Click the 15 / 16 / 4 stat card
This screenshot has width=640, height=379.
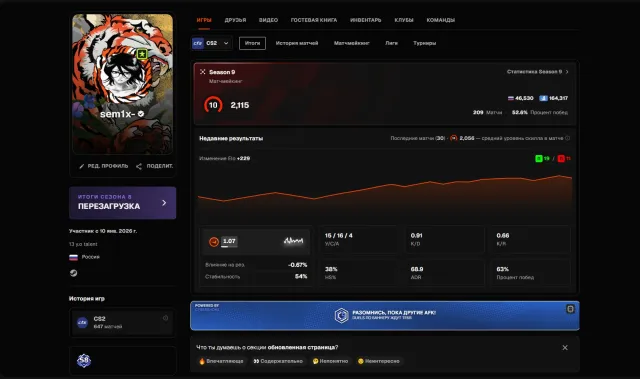click(x=358, y=239)
